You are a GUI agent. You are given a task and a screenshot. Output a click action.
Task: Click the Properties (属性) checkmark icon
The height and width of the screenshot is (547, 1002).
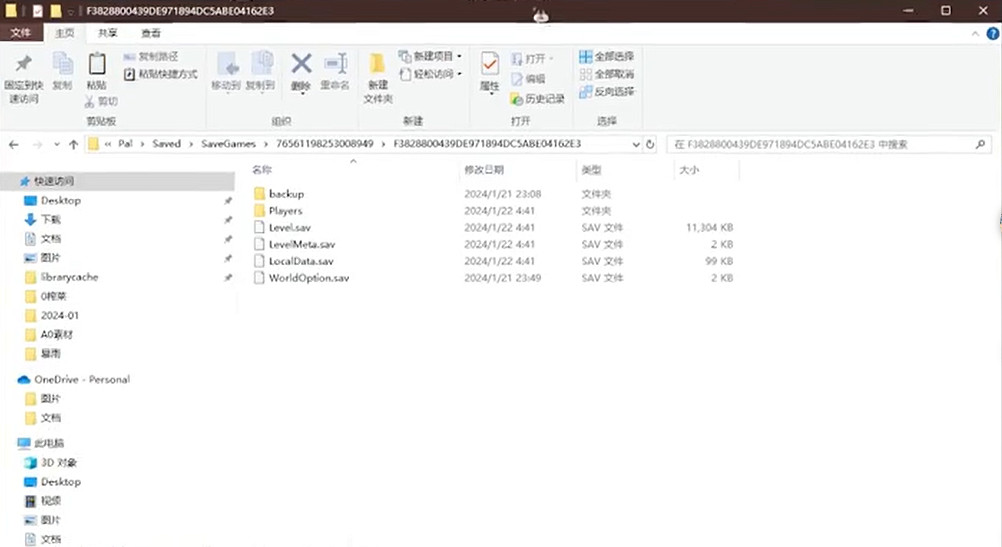489,65
